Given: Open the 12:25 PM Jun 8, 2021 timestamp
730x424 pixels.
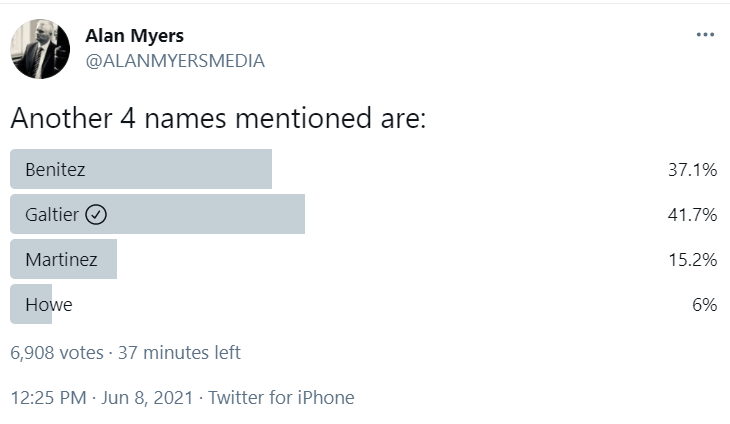Looking at the screenshot, I should pyautogui.click(x=101, y=398).
